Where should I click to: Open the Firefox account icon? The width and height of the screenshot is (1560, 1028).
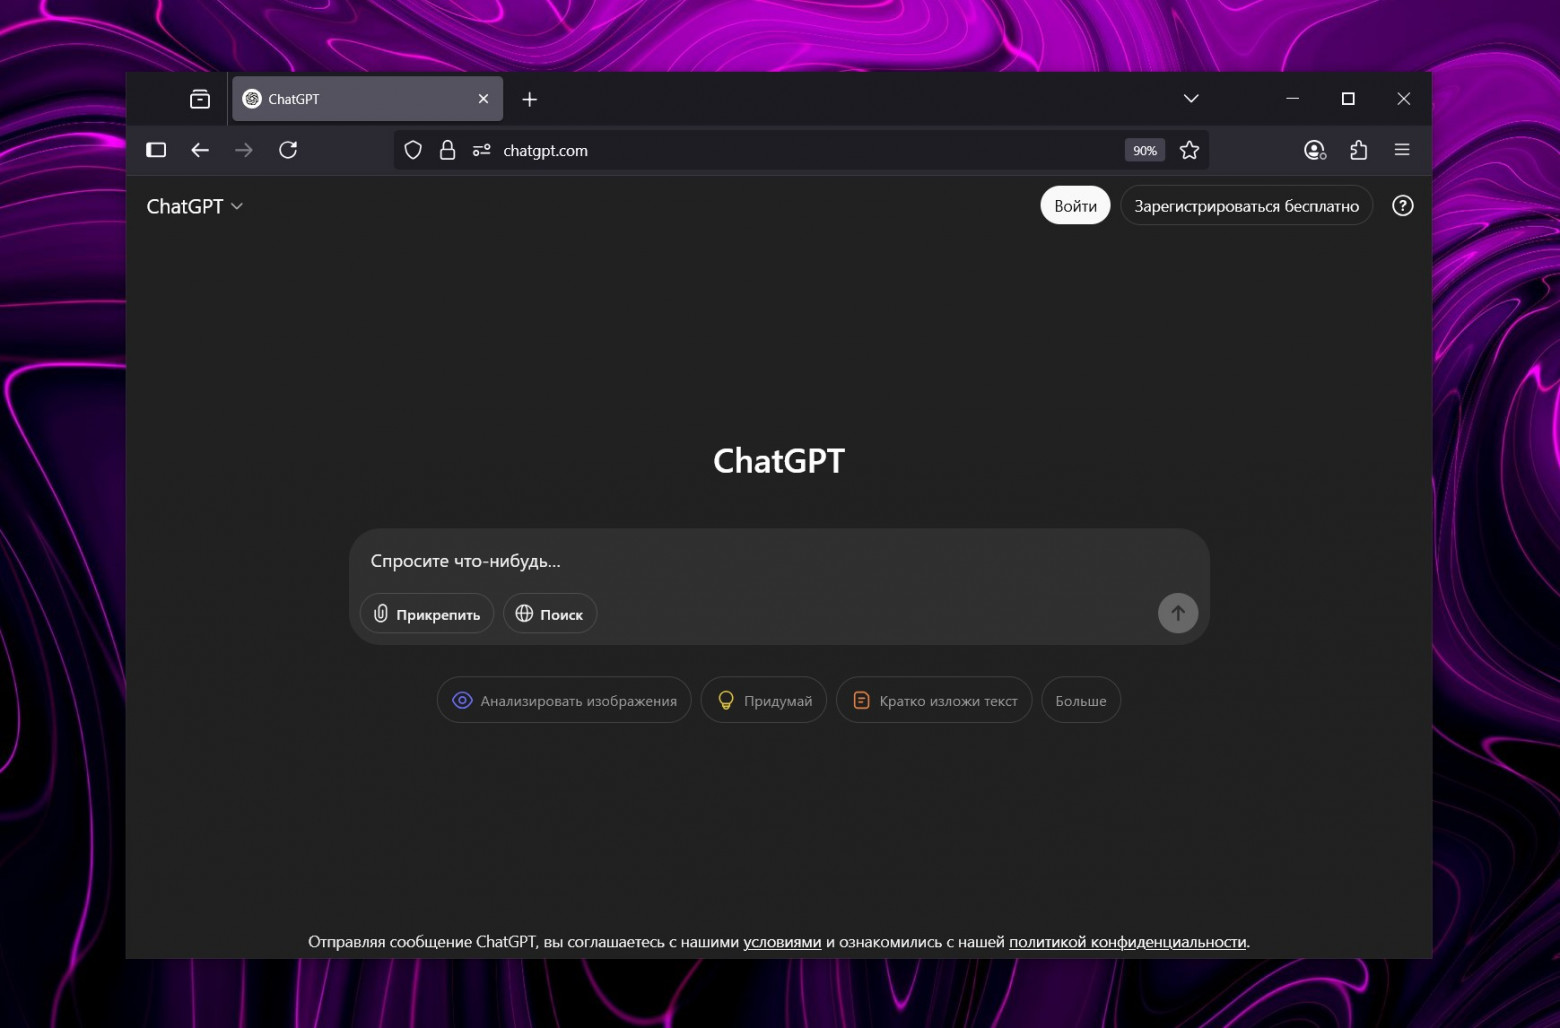1315,150
